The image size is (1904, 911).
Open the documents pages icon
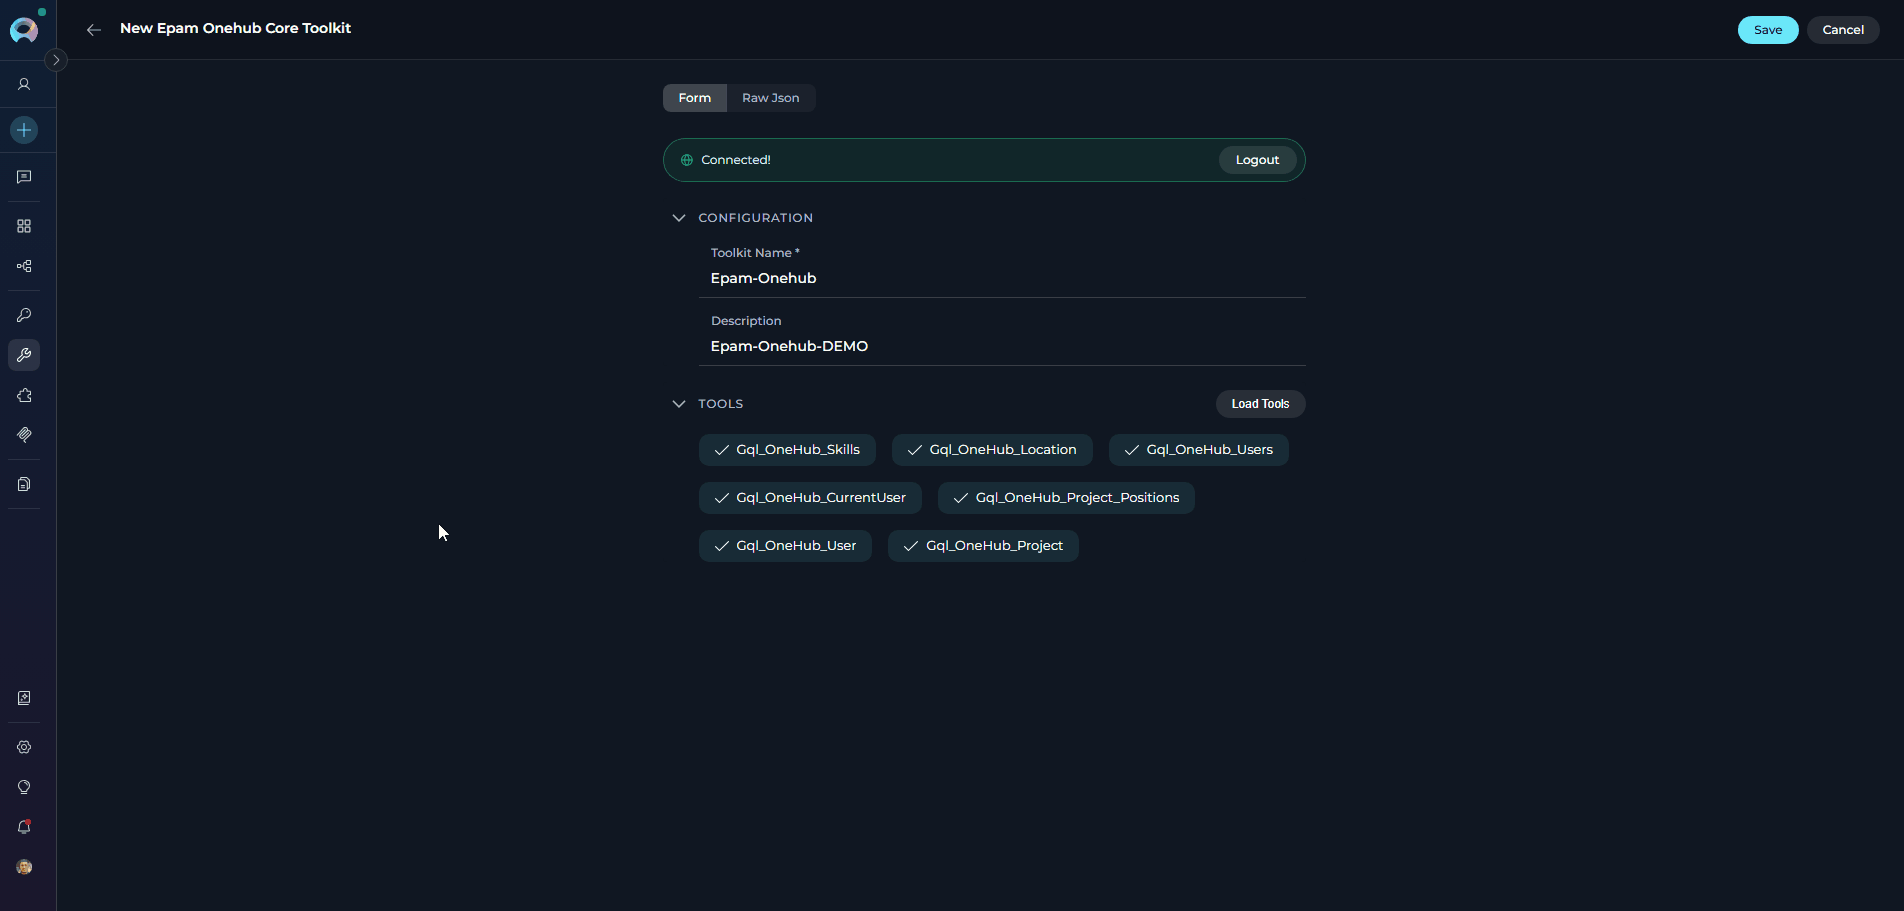[24, 484]
